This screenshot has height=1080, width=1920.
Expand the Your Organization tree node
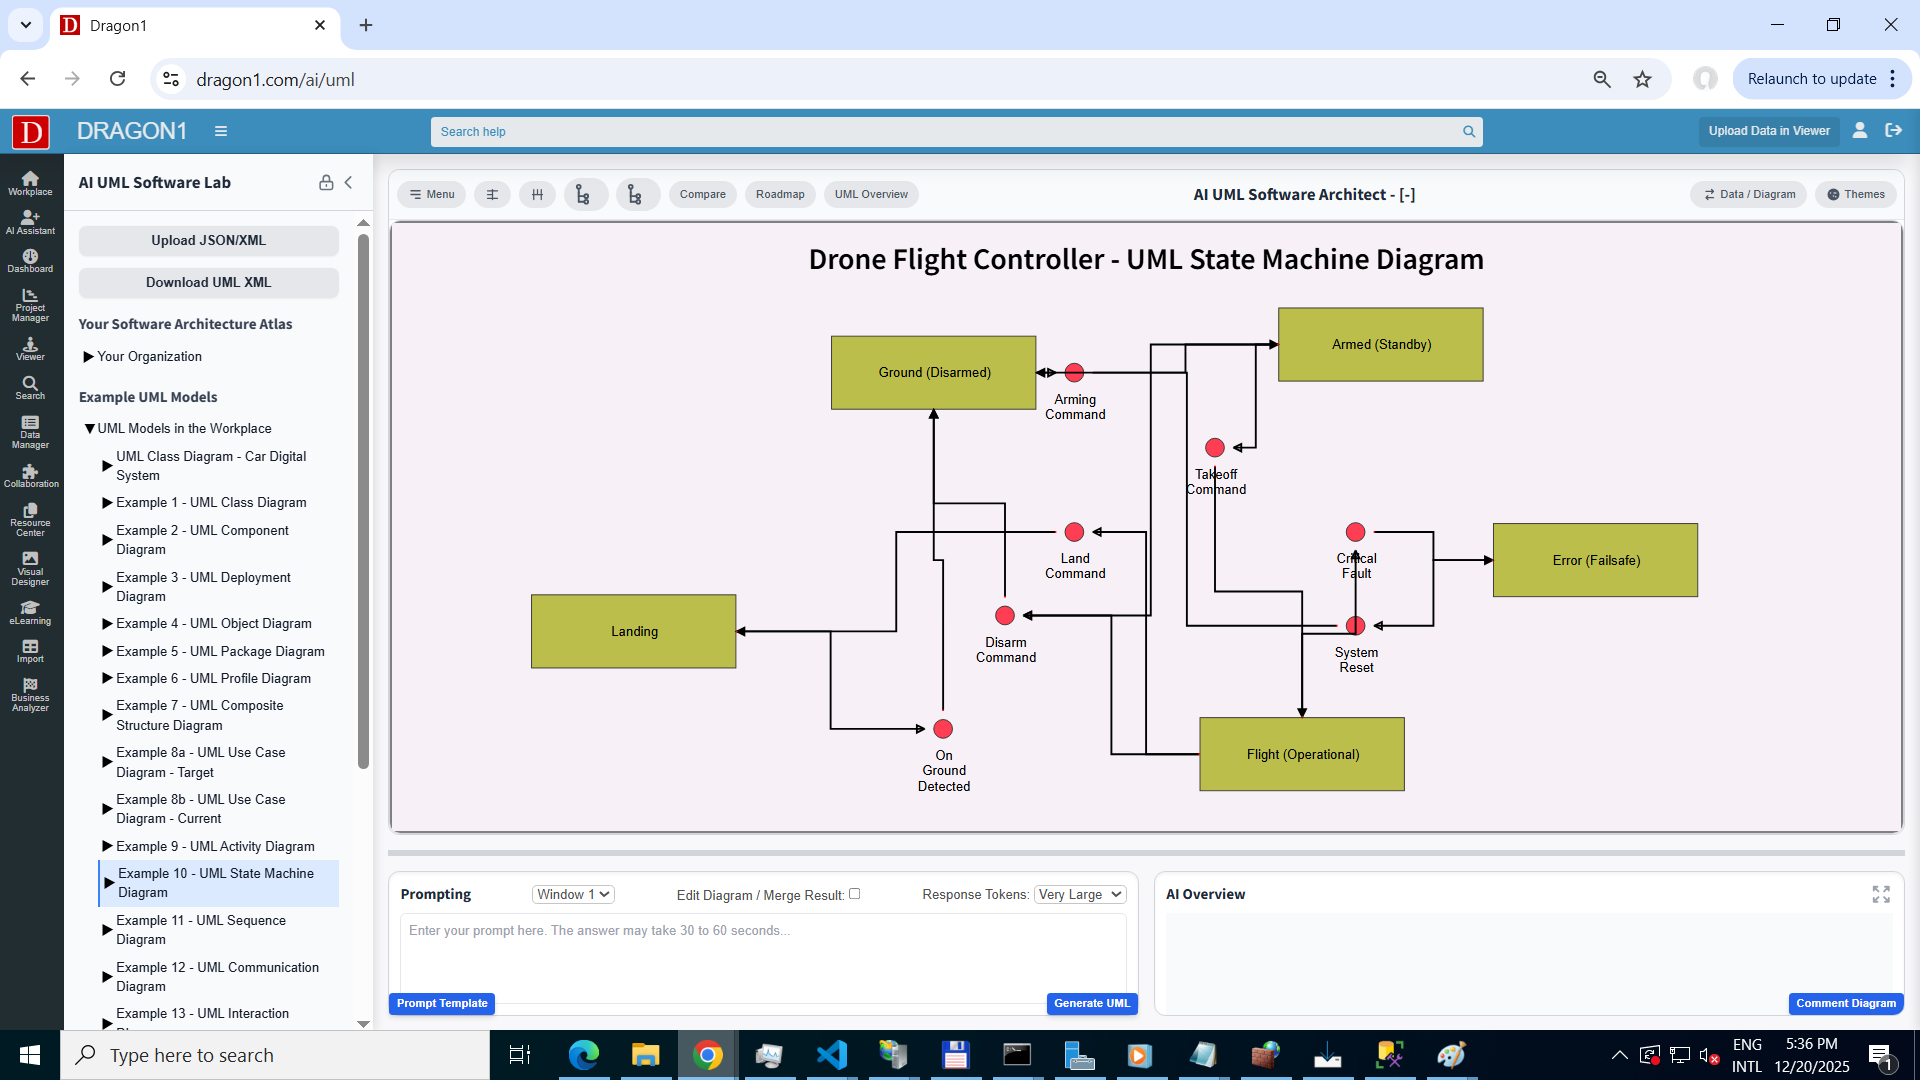[x=89, y=357]
